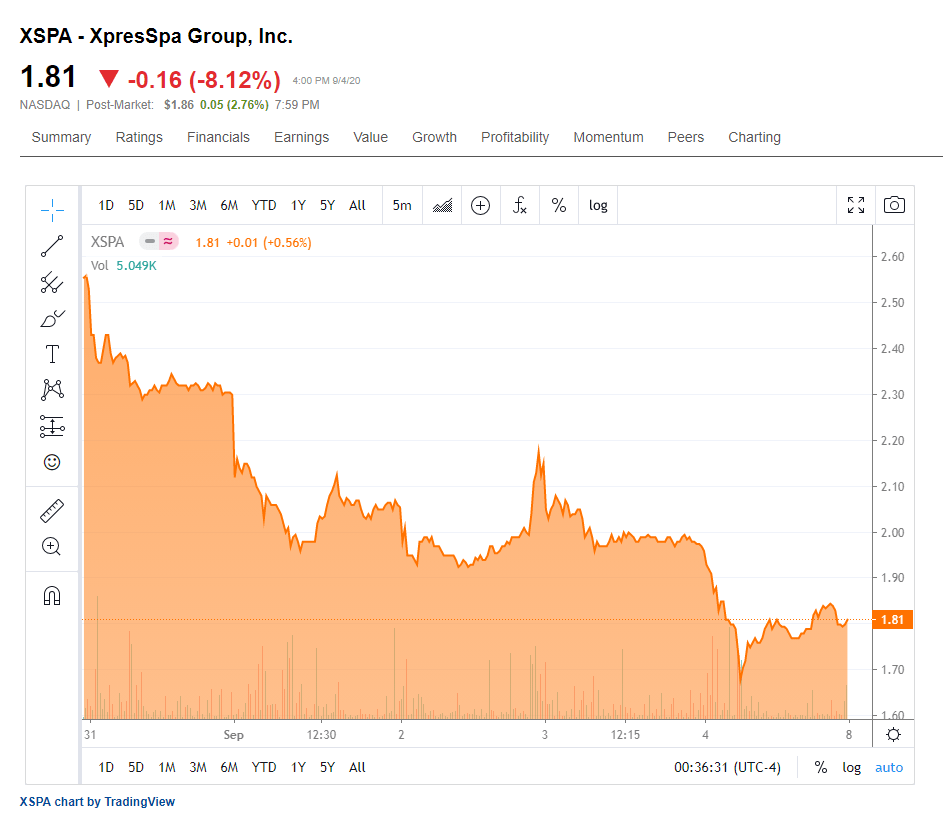Select the prediction and measurement tool
Viewport: 943px width, 818px height.
click(x=52, y=426)
